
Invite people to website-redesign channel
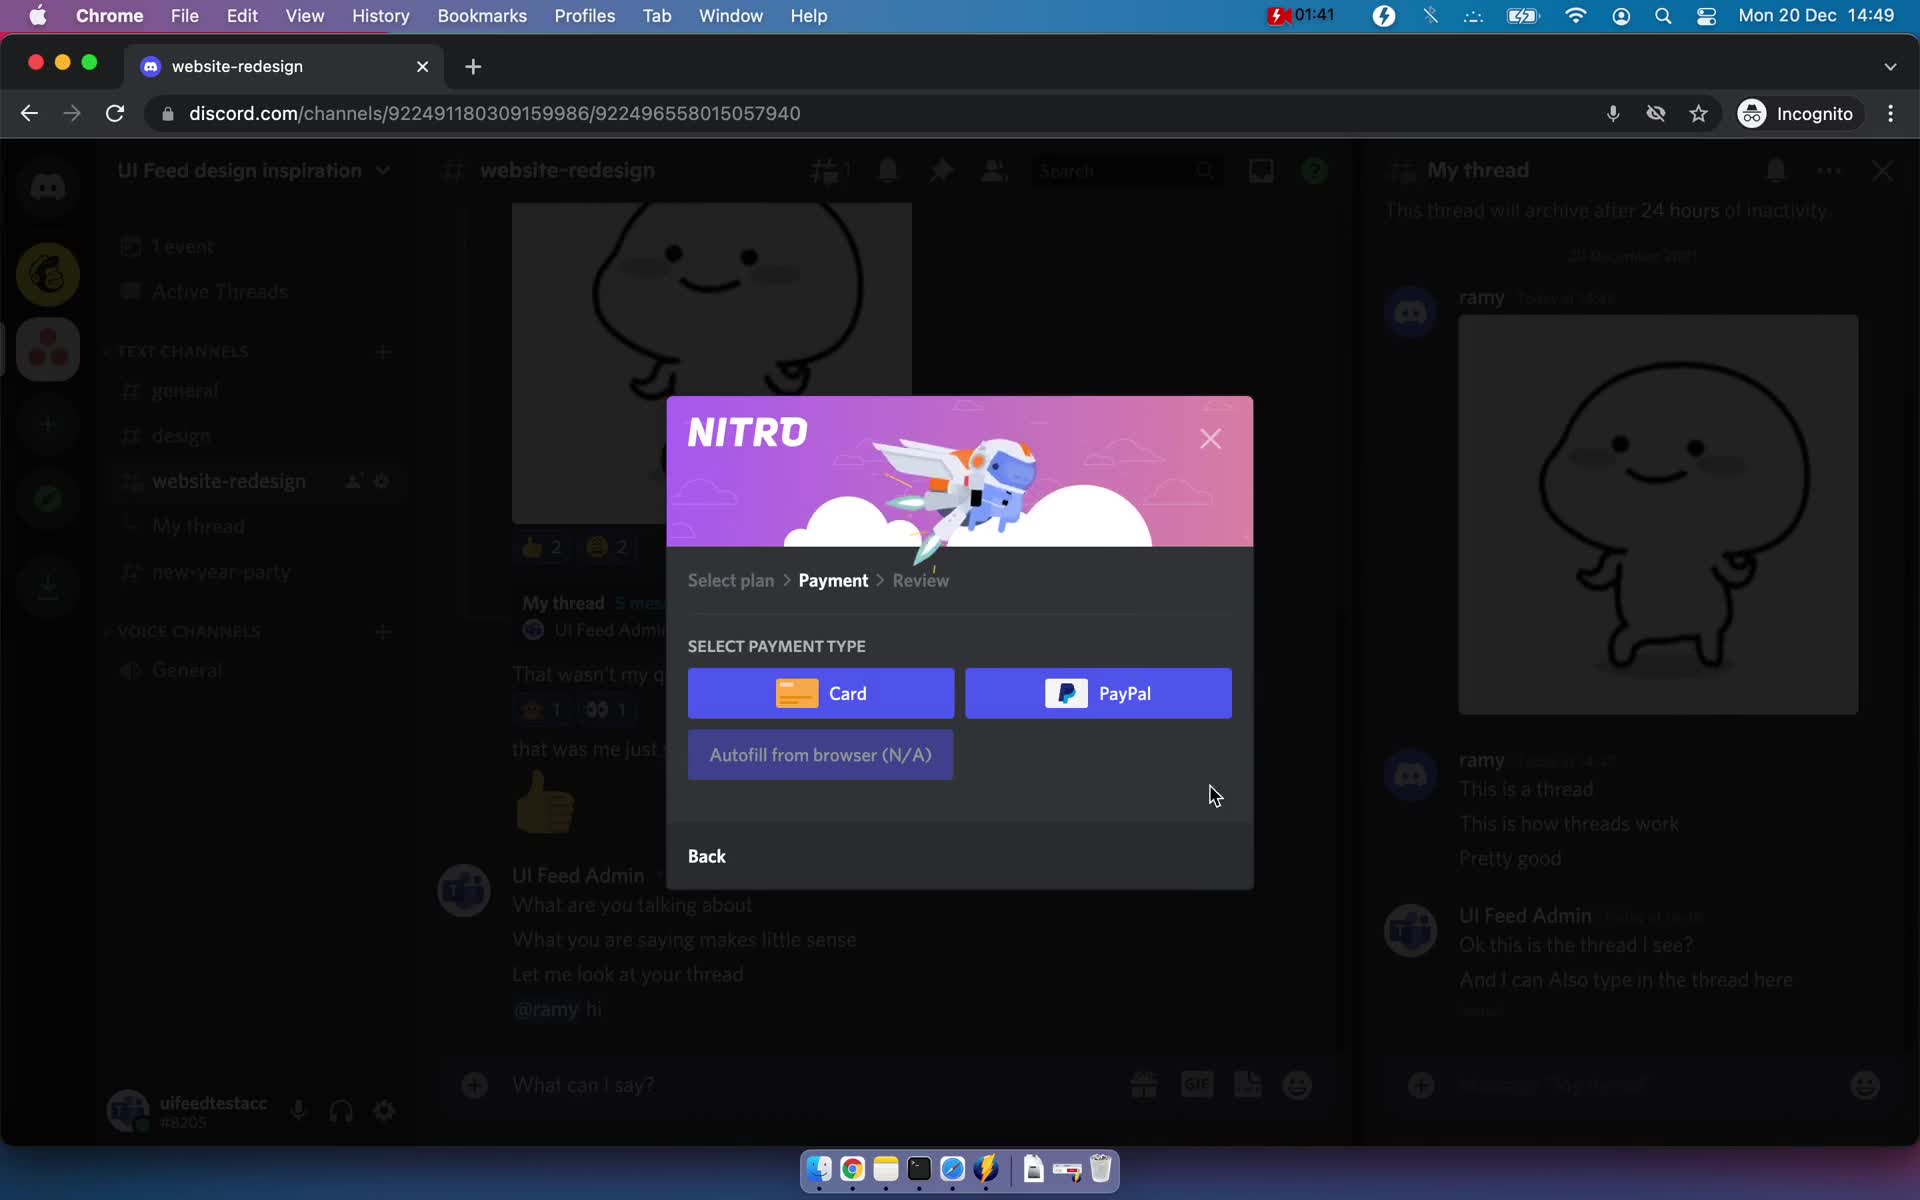coord(353,481)
